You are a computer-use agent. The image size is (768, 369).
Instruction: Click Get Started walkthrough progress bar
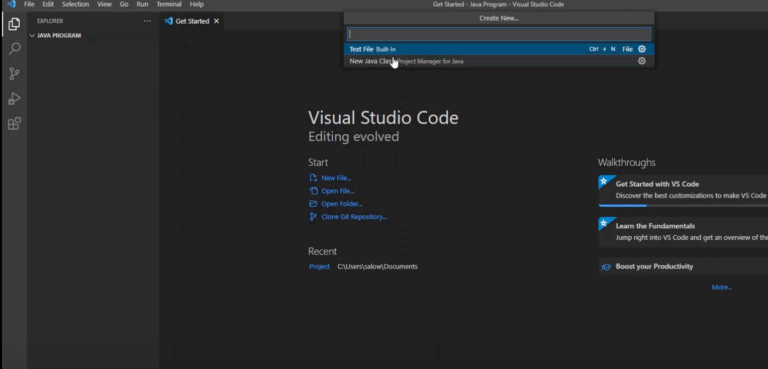[x=683, y=205]
